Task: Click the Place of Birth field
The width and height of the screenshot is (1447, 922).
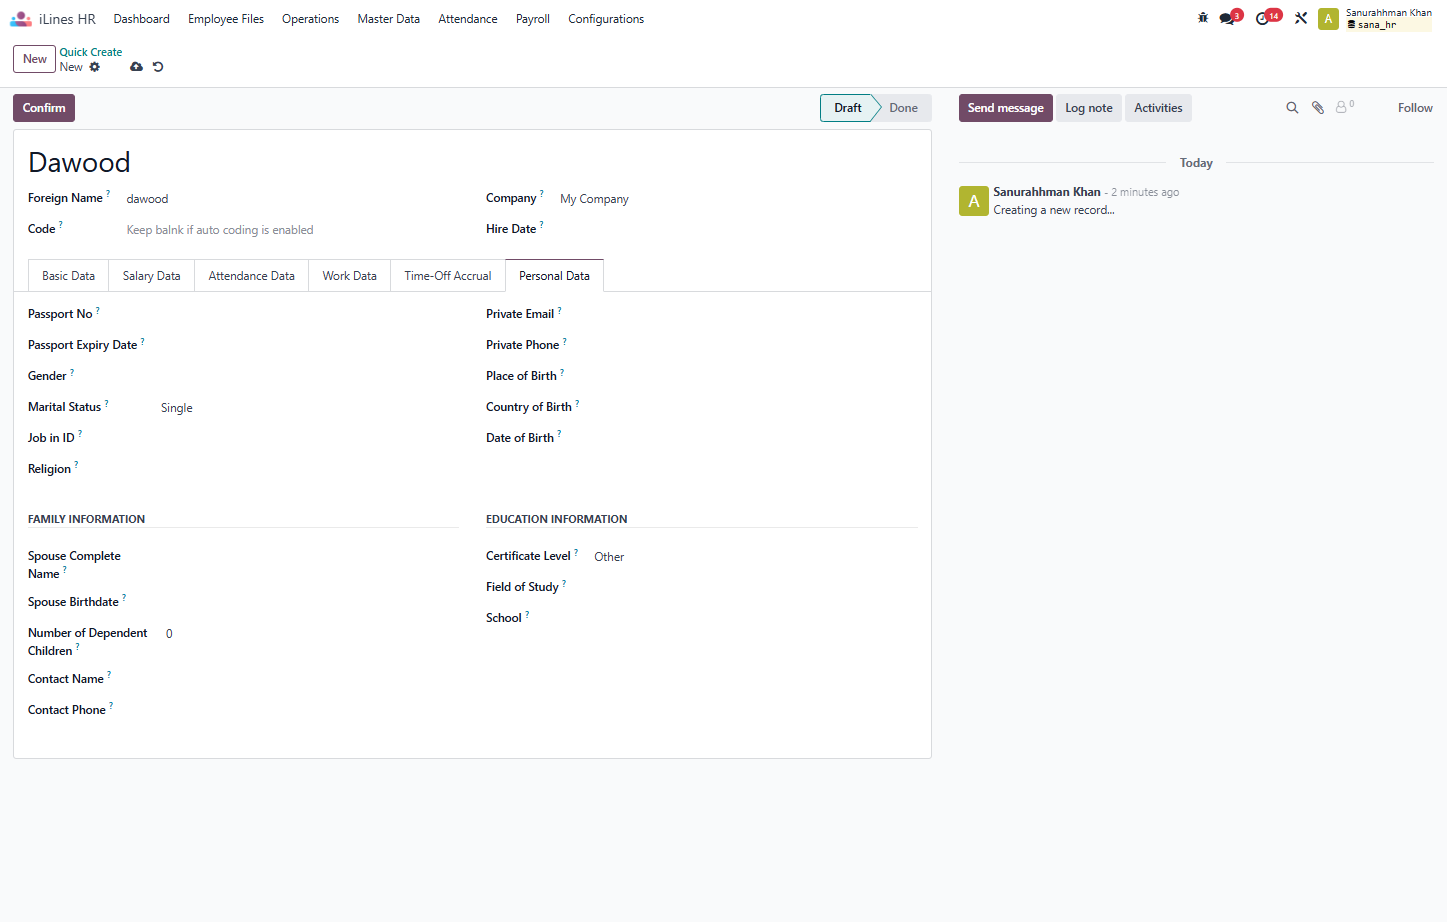Action: 755,377
